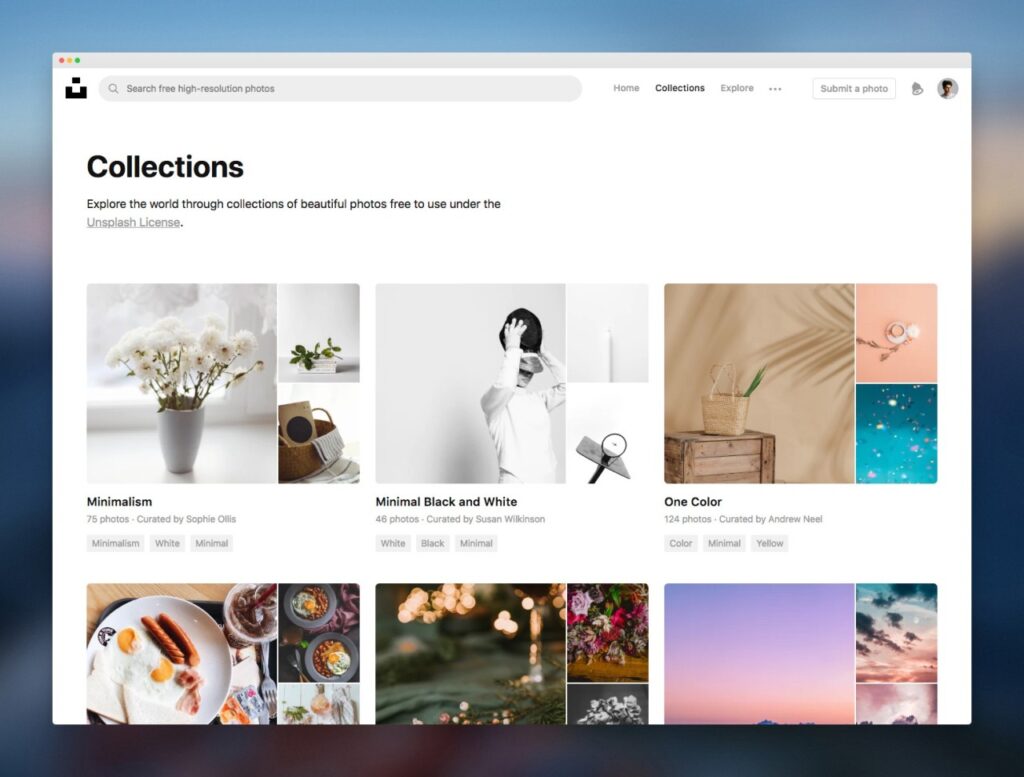Minimize the window with yellow button
This screenshot has height=777, width=1024.
[x=69, y=60]
